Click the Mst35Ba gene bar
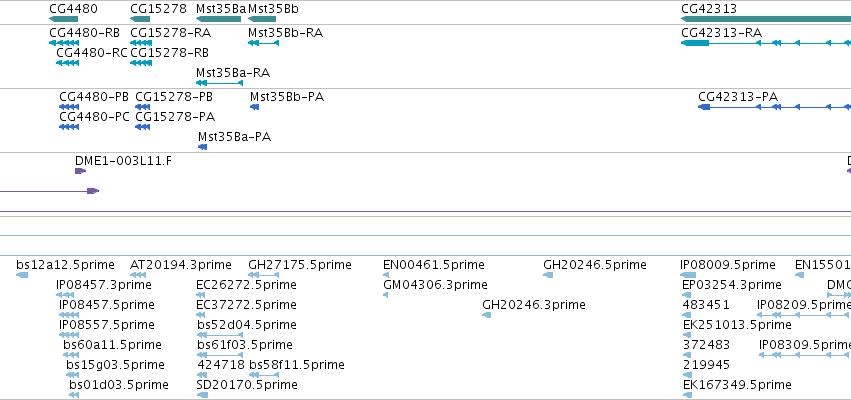Viewport: 851px width, 400px height. point(218,19)
